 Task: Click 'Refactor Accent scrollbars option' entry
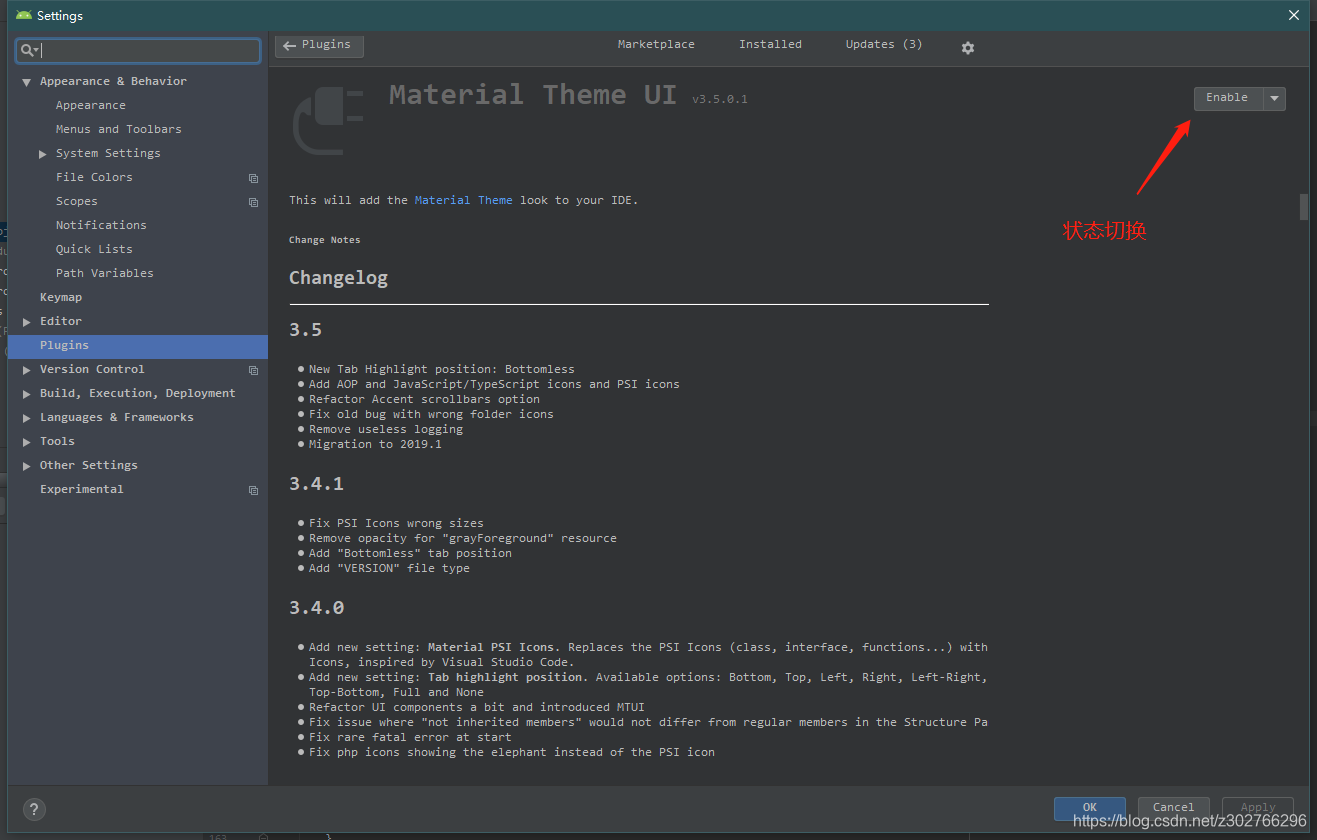424,399
